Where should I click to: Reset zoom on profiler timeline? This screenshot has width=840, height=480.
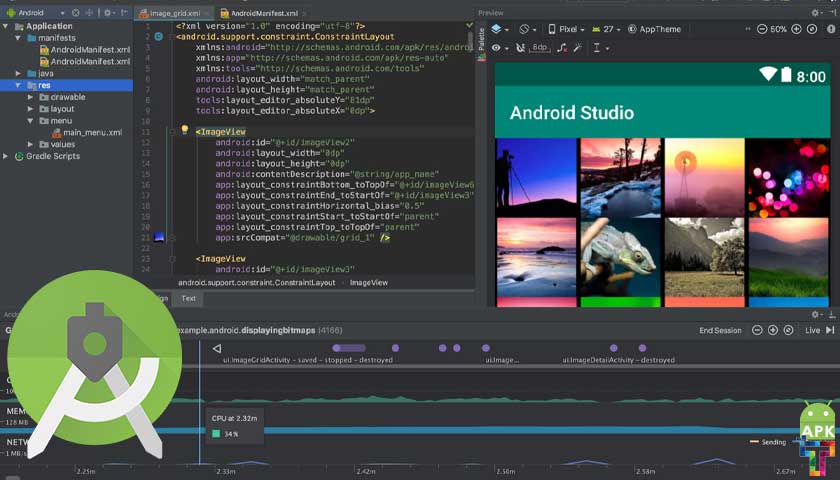(x=788, y=330)
